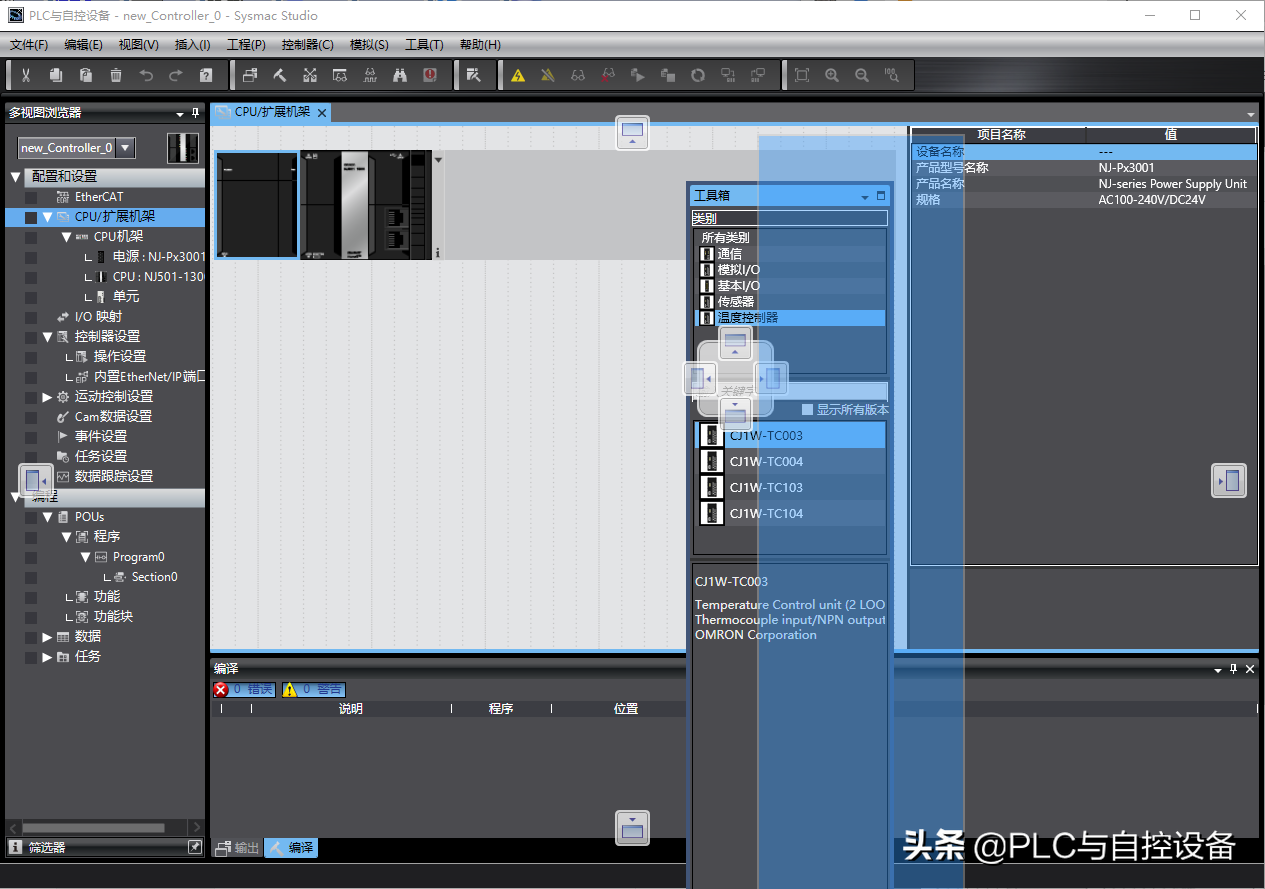Collapse the POUs tree node
Viewport: 1265px width, 889px height.
tap(47, 517)
